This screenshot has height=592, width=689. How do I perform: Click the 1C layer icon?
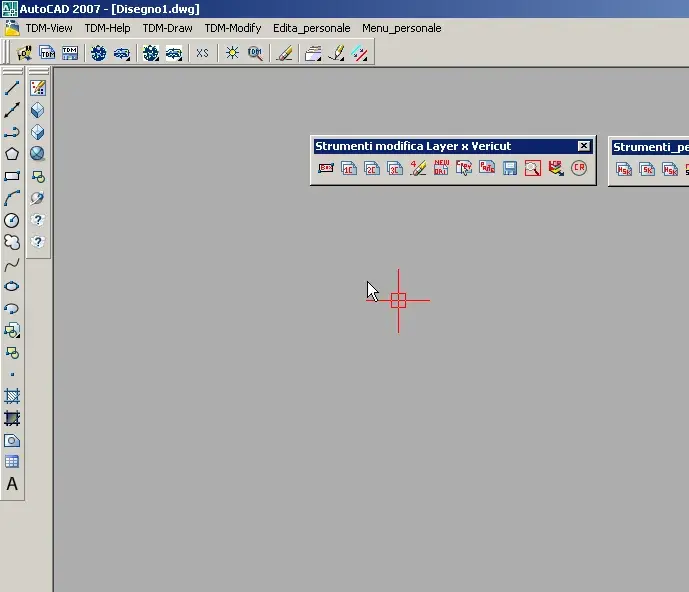(x=349, y=168)
